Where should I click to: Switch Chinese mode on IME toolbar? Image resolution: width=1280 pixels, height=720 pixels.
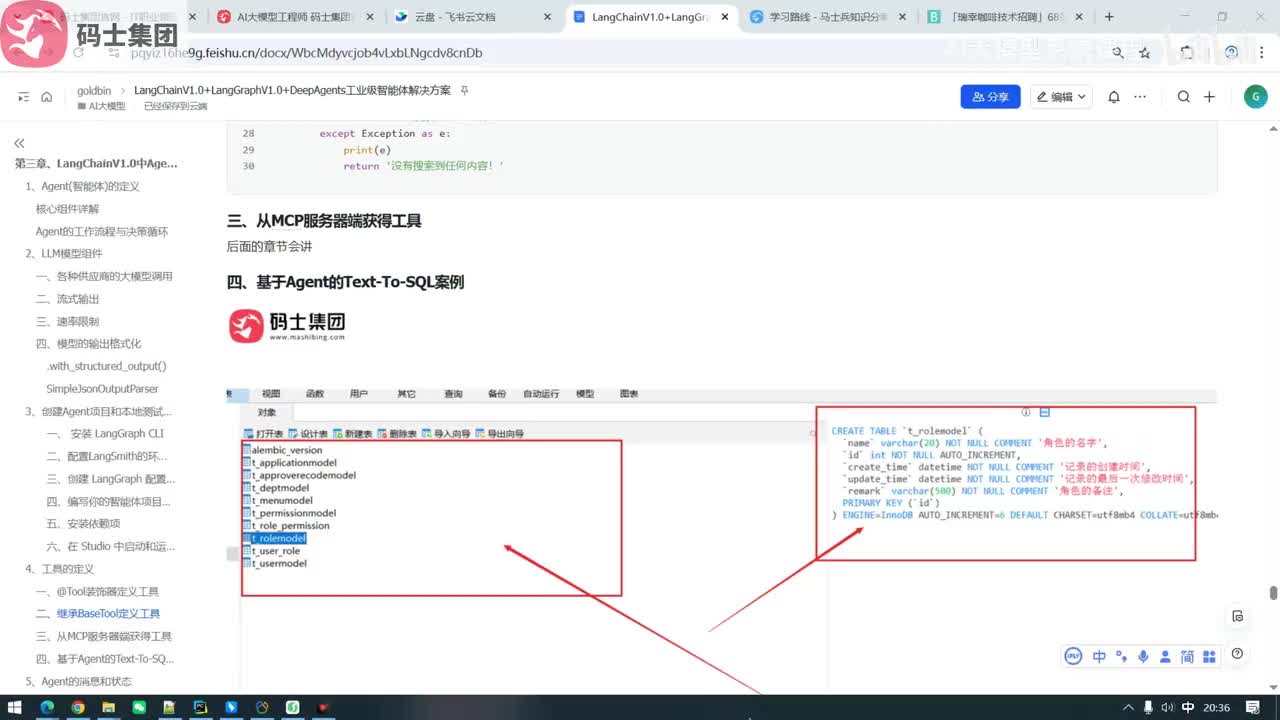[x=1099, y=656]
